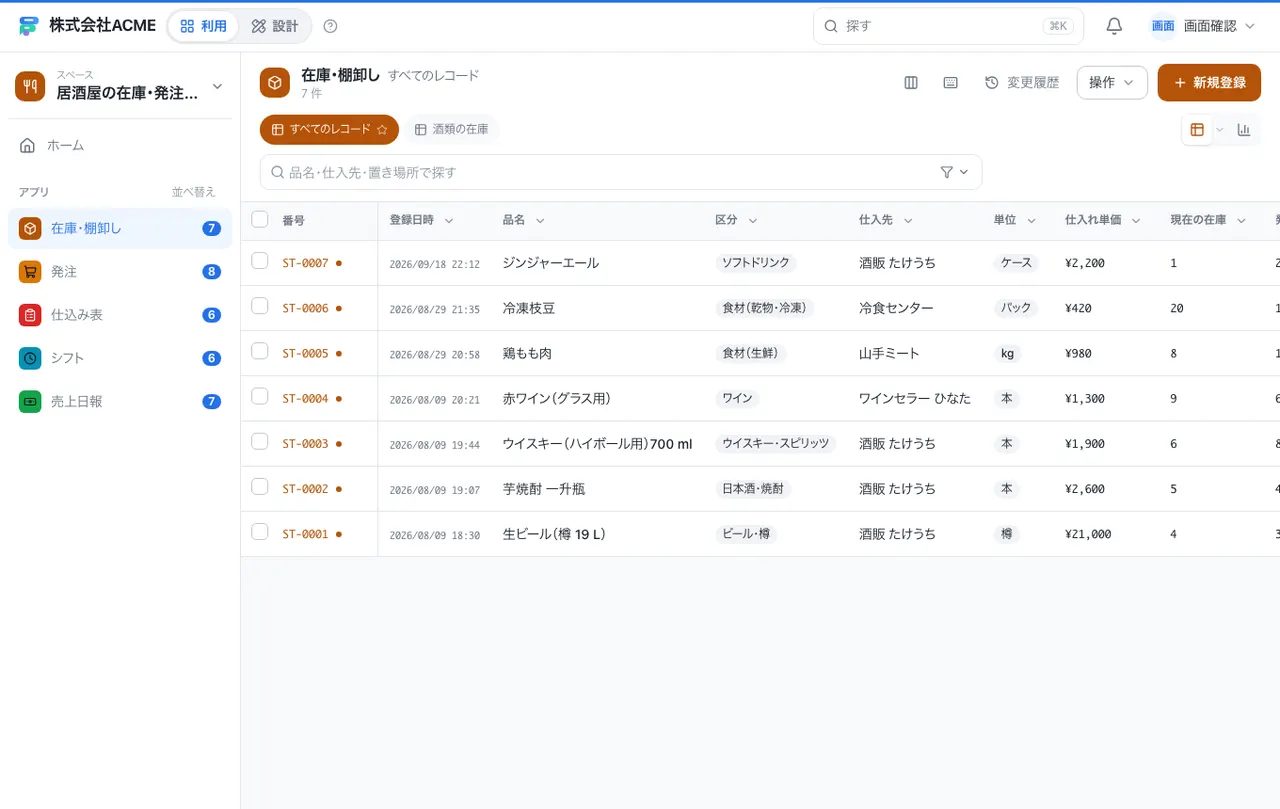Click the 画面 badge icon next to 画面確認
Image resolution: width=1280 pixels, height=809 pixels.
point(1163,26)
